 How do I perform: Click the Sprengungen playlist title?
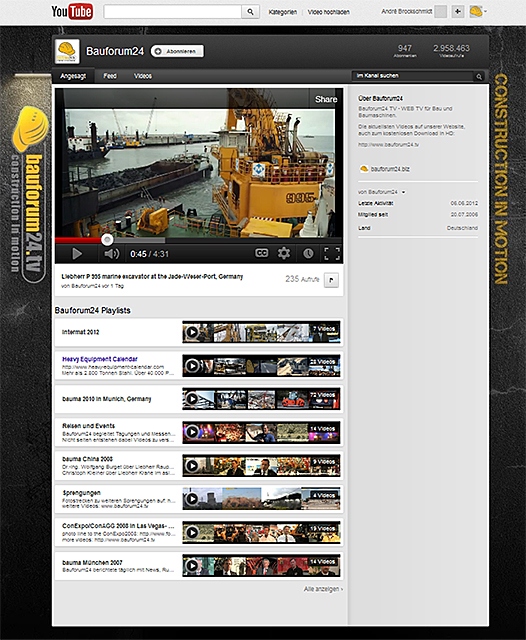coord(82,493)
